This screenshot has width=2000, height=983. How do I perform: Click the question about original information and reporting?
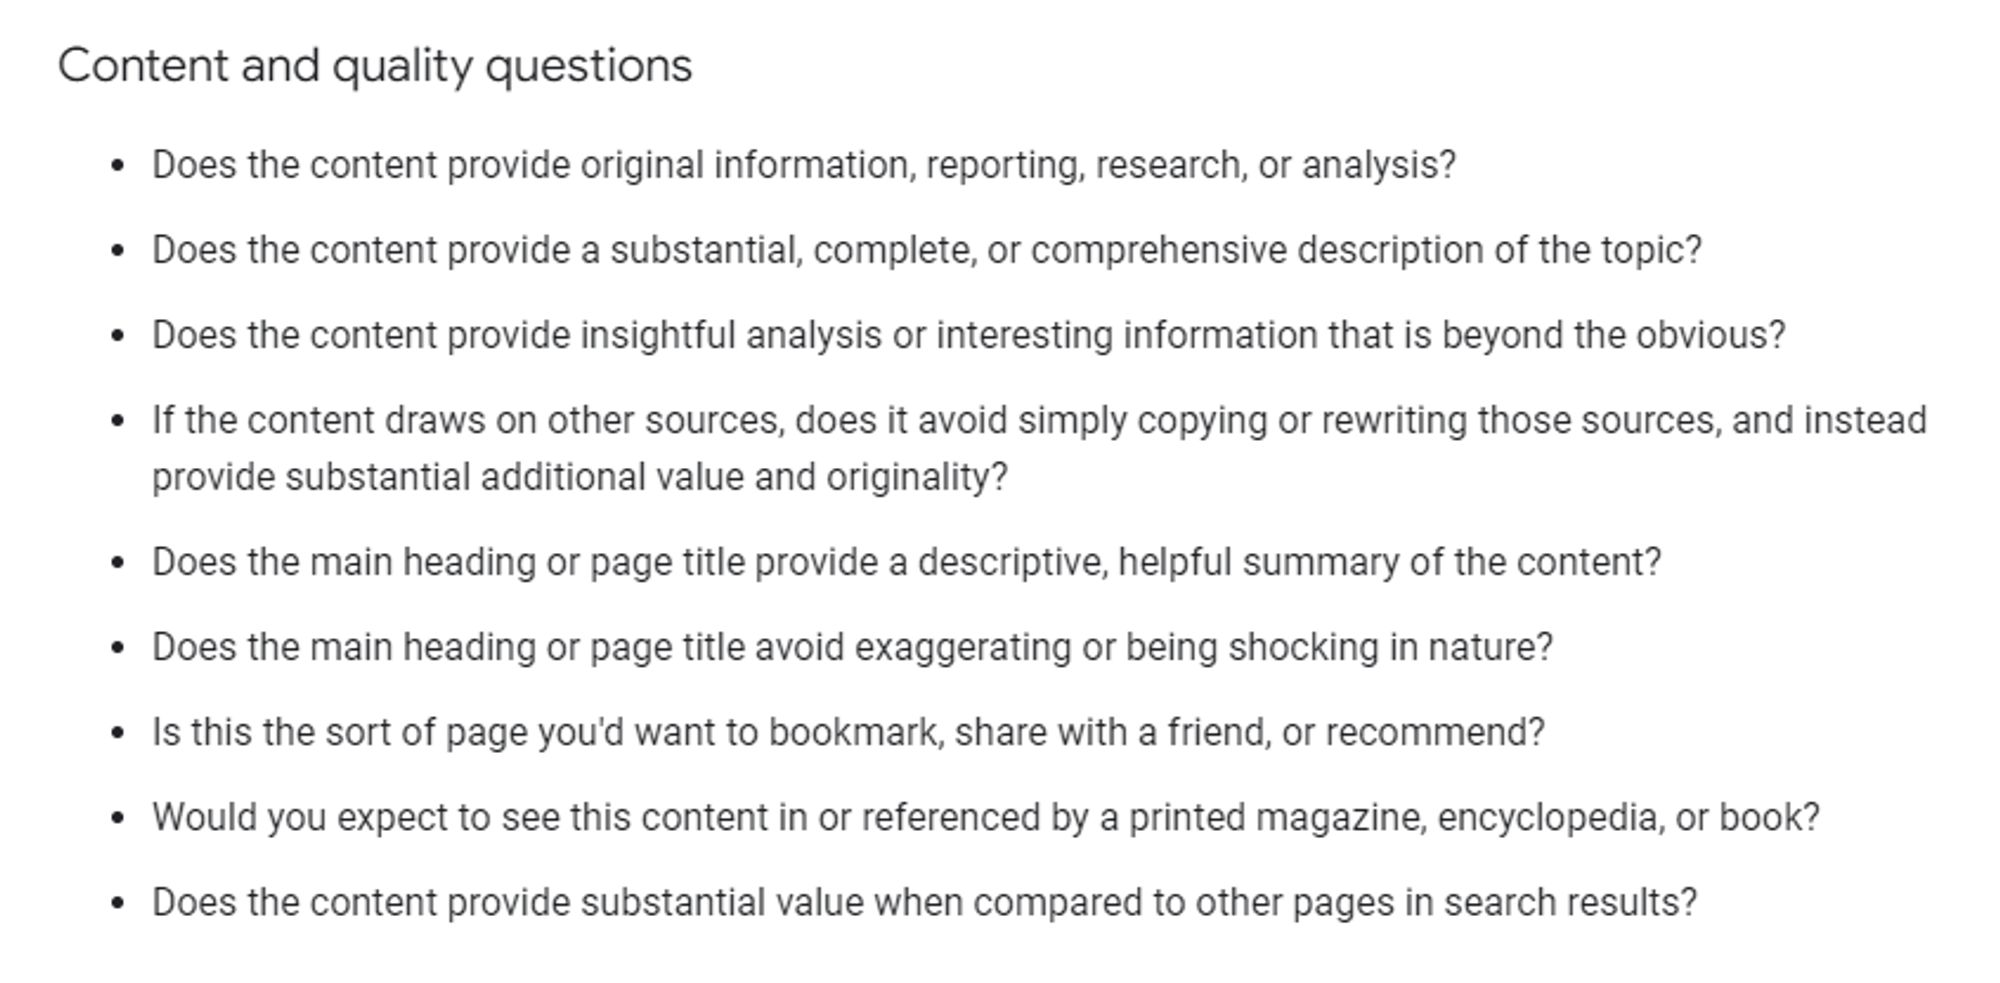point(804,165)
